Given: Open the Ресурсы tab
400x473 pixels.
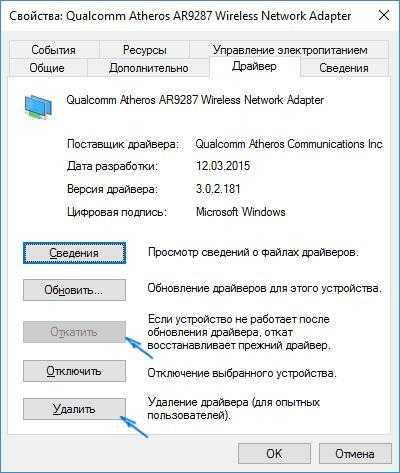Looking at the screenshot, I should point(144,50).
